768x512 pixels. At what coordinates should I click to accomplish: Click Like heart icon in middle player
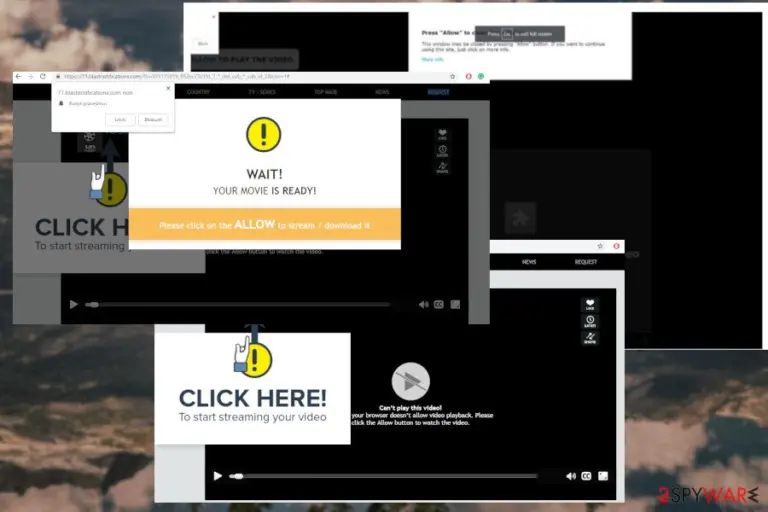click(442, 134)
